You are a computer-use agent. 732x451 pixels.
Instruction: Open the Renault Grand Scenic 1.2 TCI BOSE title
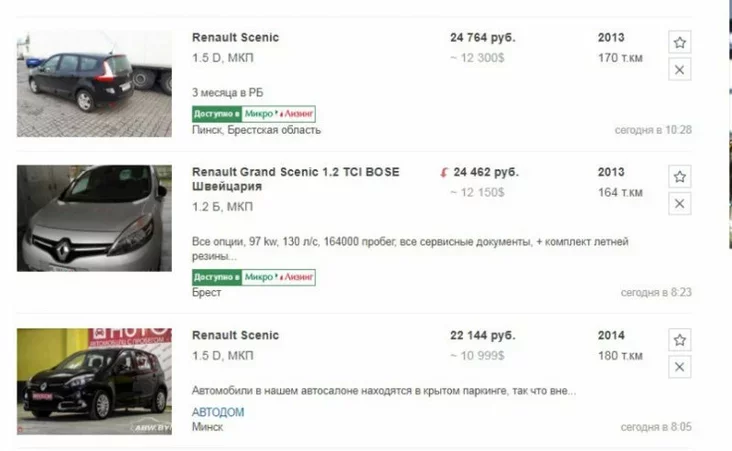coord(295,172)
